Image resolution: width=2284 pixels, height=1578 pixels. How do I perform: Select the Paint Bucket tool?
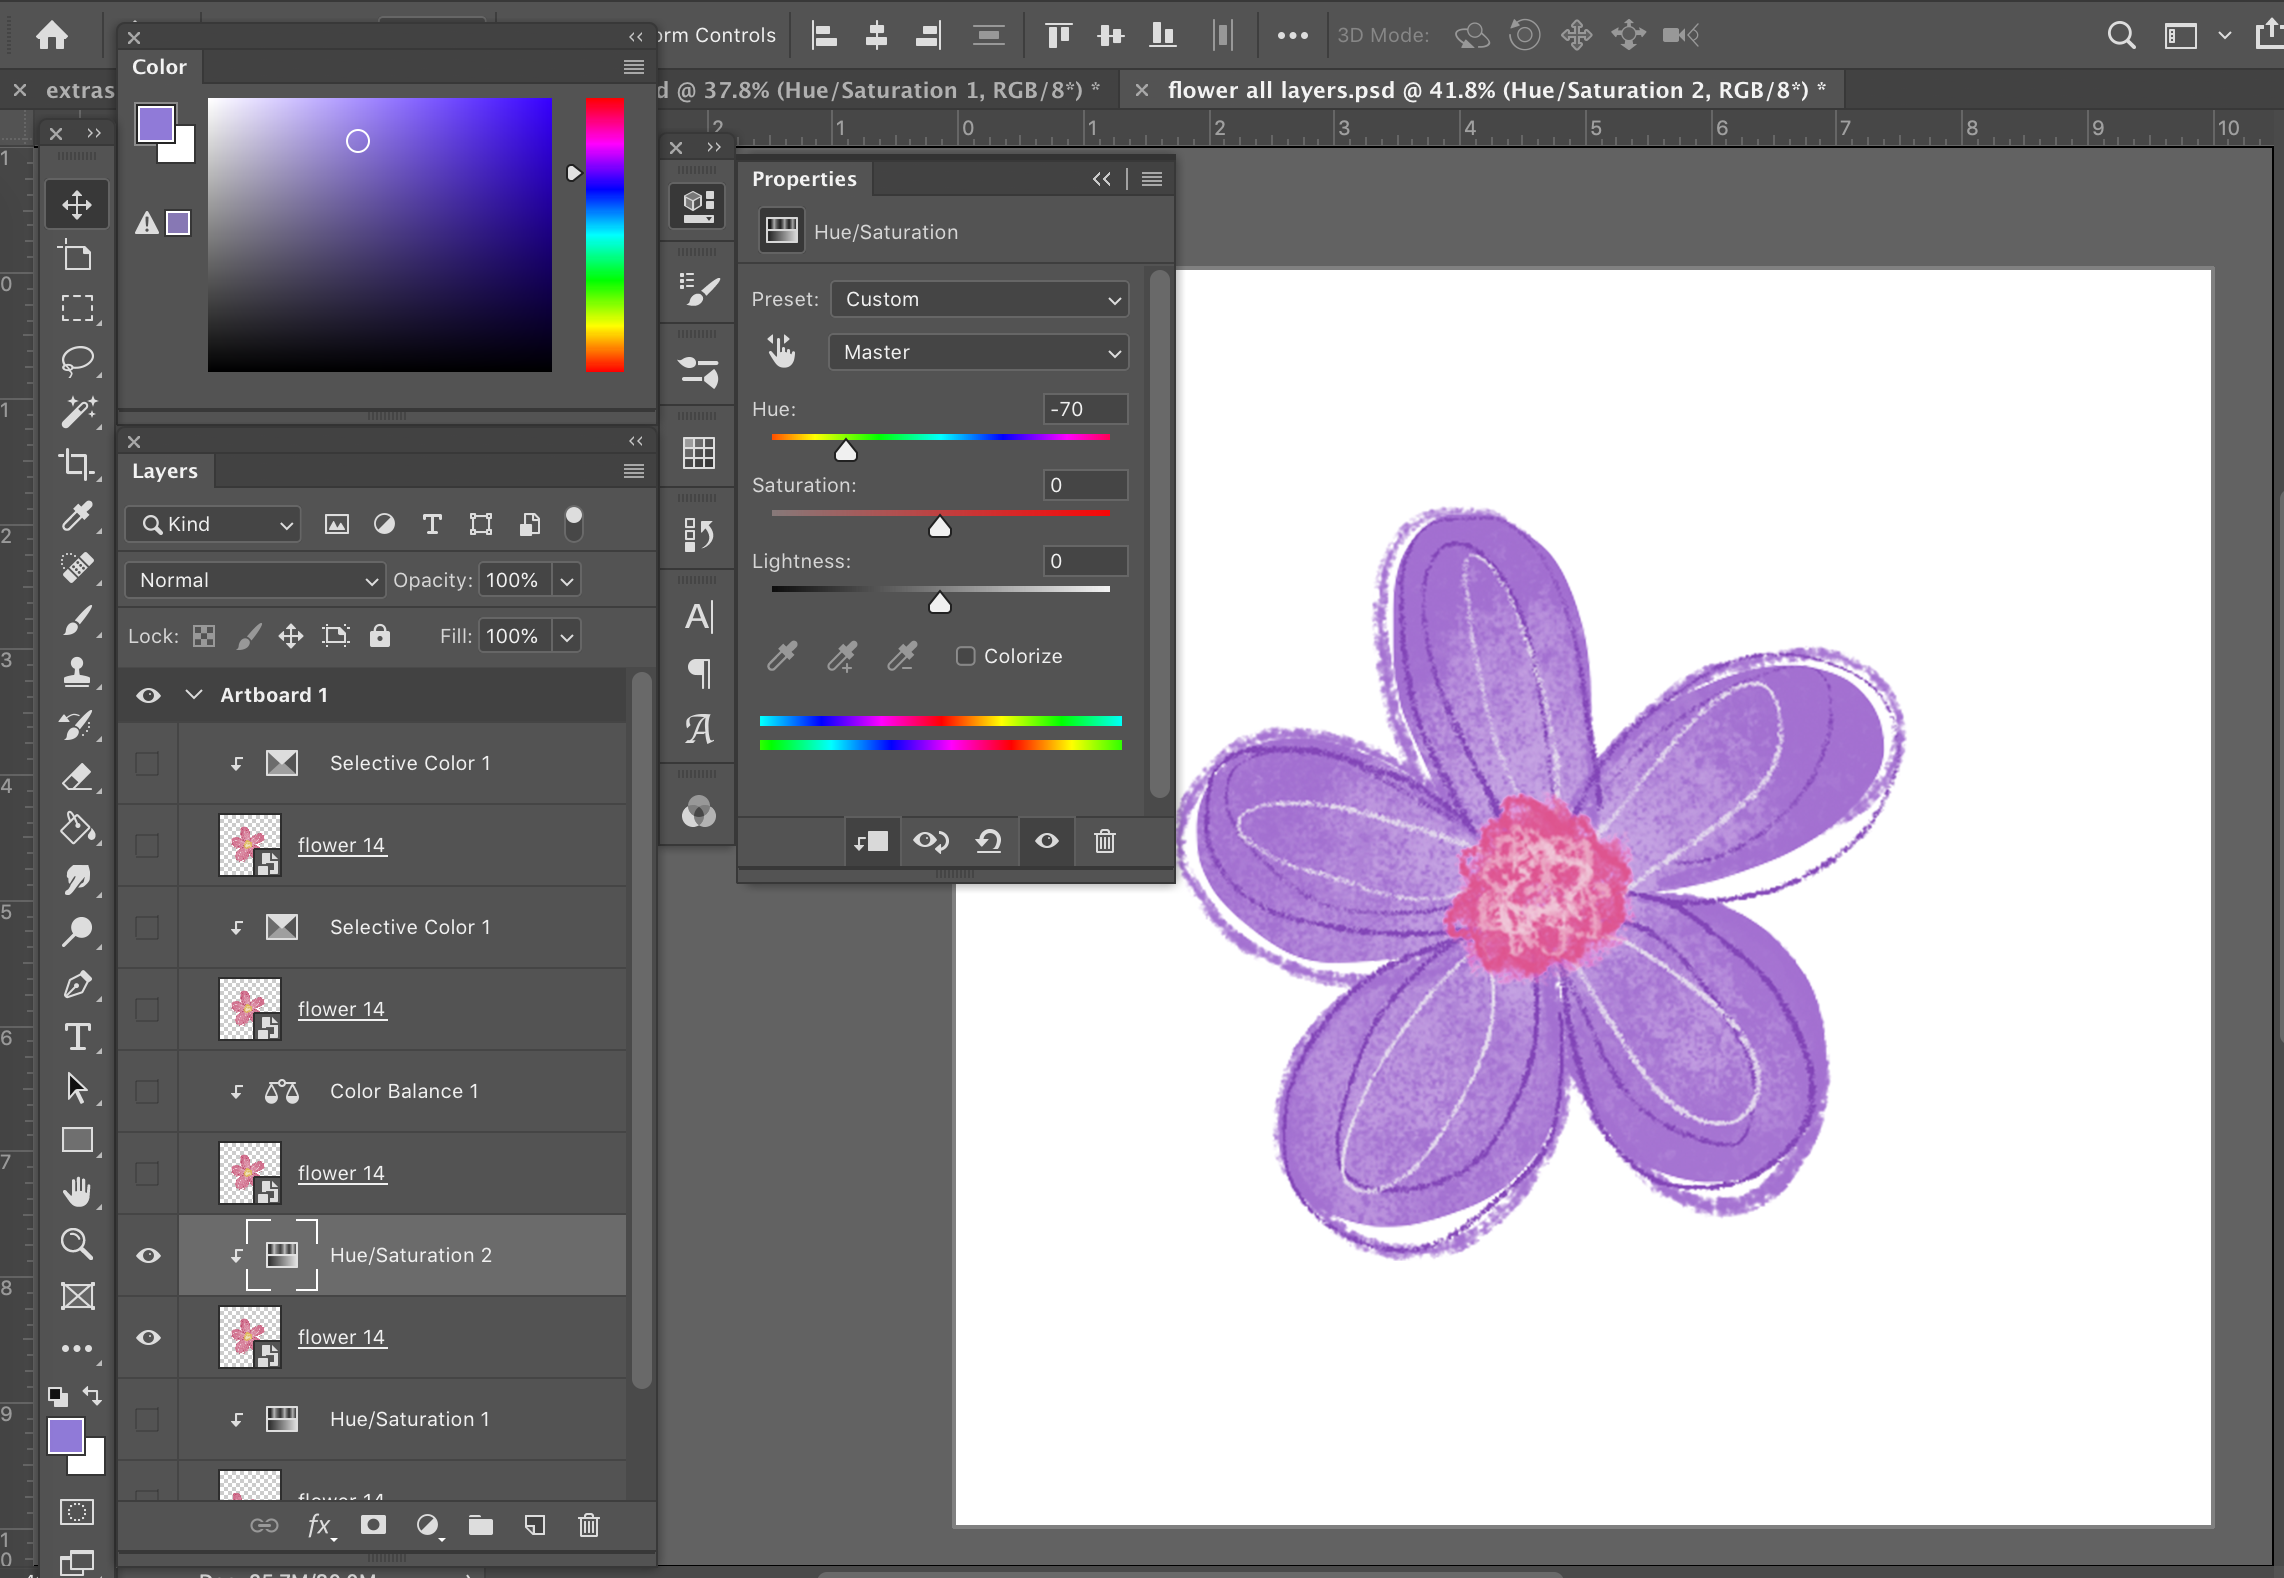(77, 828)
